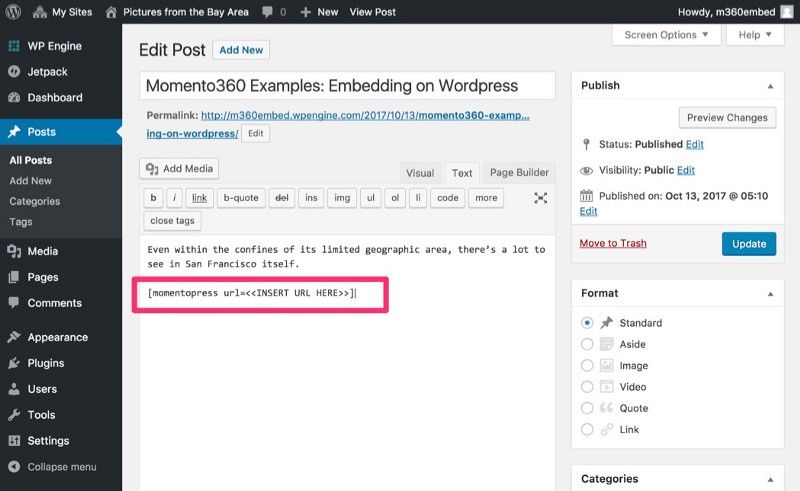
Task: Click the Appearance paintbrush icon
Action: [x=14, y=337]
